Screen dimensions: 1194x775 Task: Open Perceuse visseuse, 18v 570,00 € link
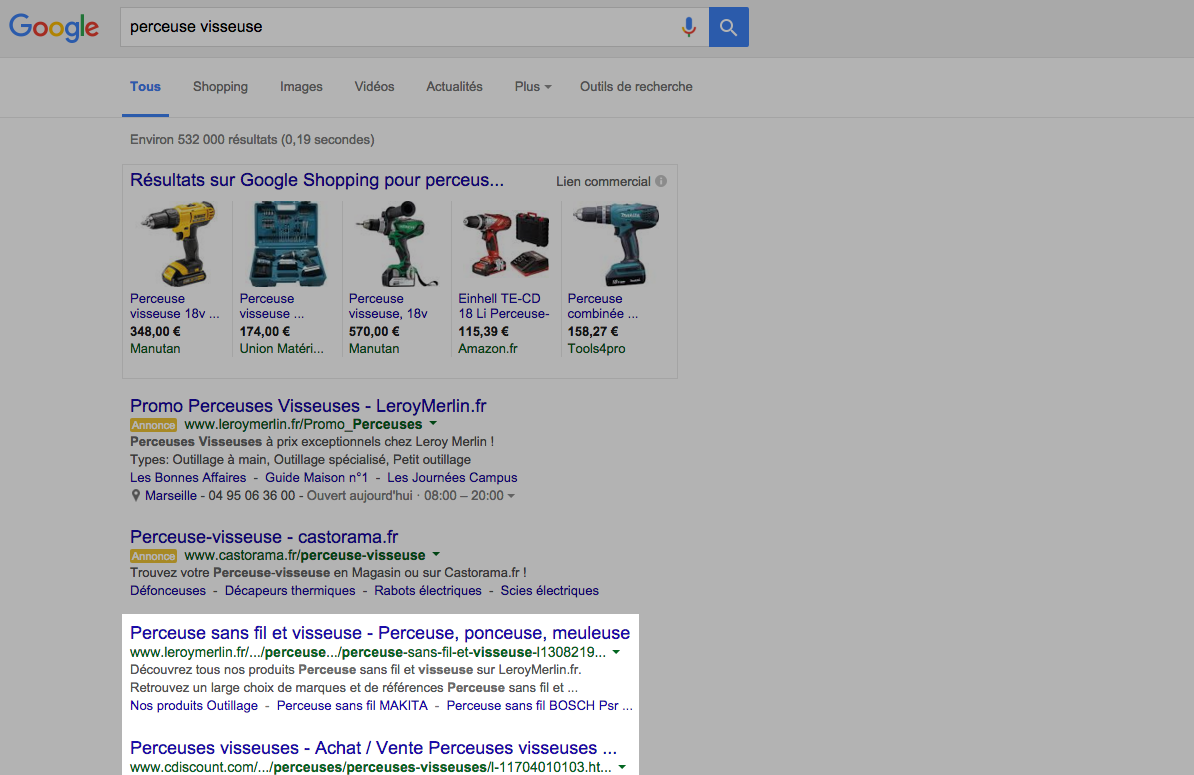tap(388, 306)
